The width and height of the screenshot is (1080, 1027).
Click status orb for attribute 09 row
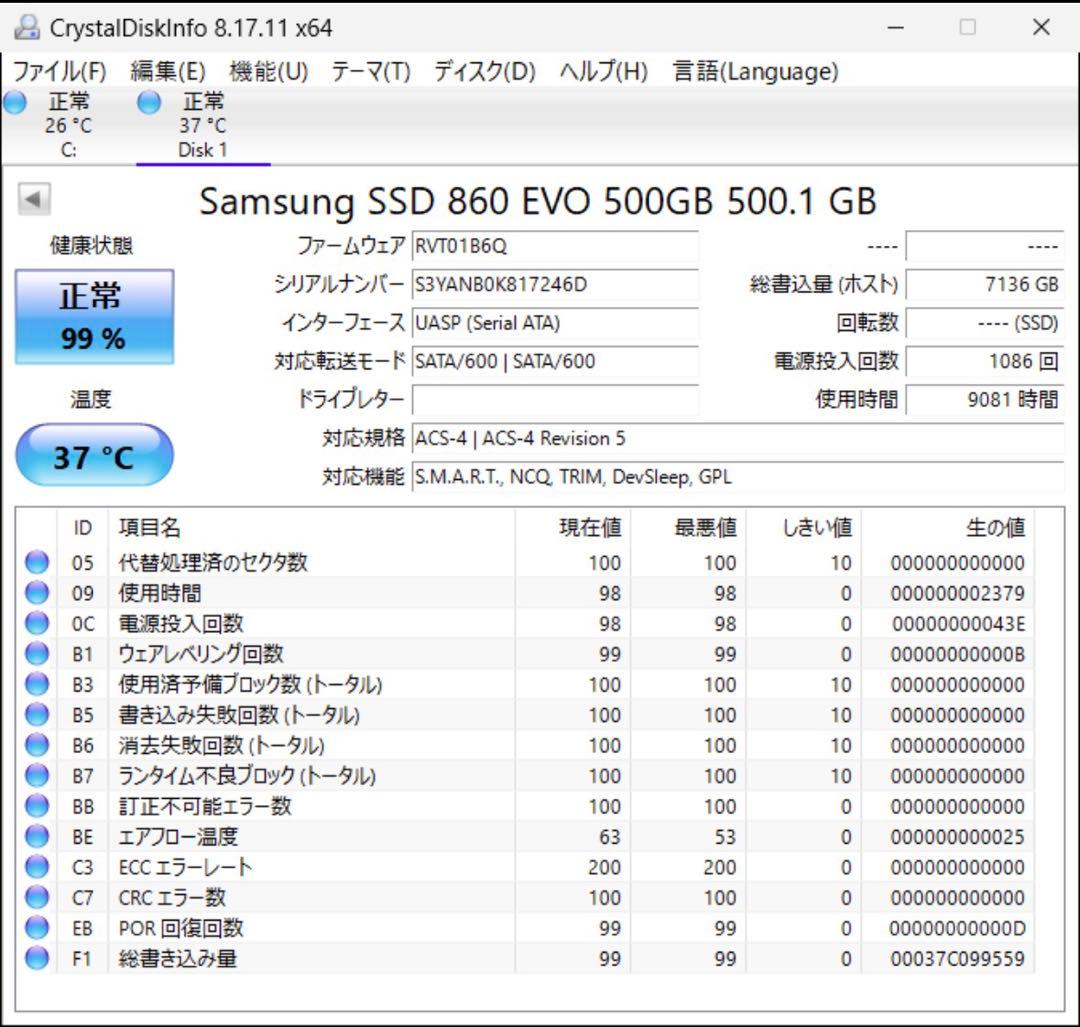click(x=37, y=592)
